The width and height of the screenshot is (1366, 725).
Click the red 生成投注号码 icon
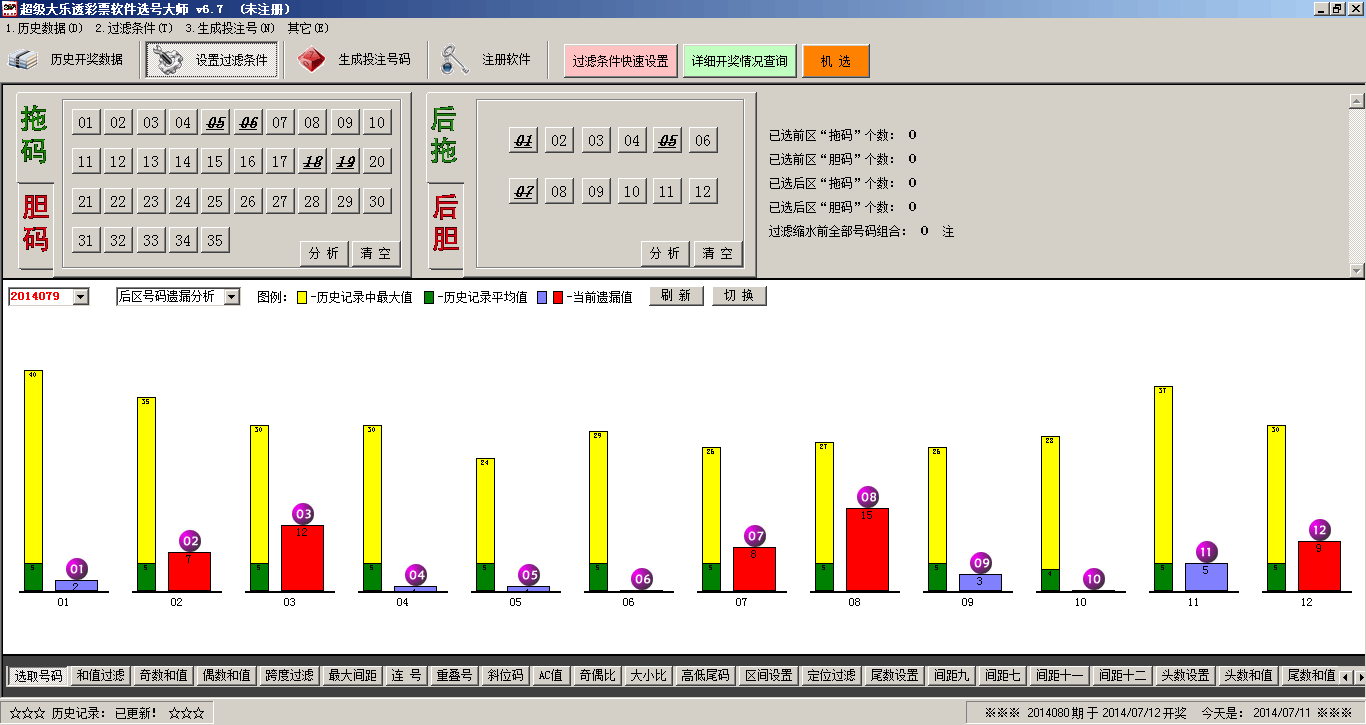coord(311,60)
